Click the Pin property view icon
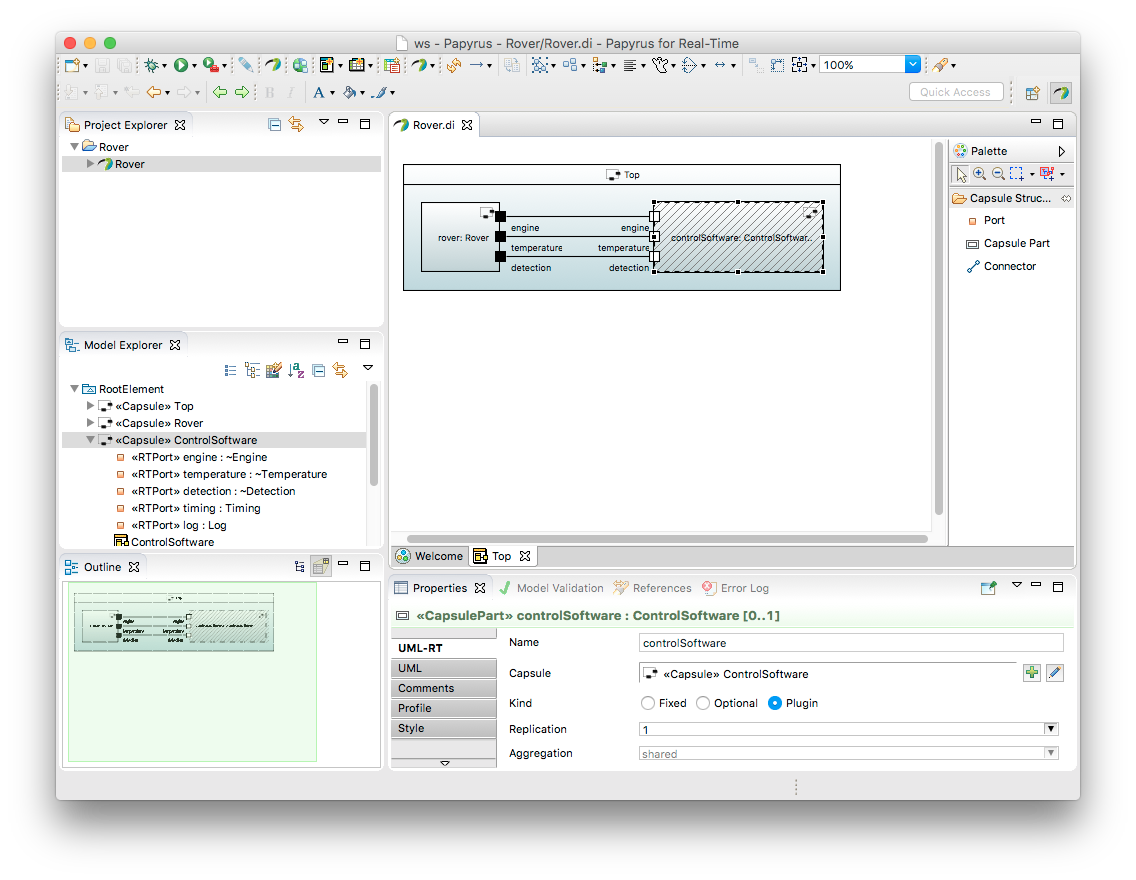 (x=988, y=587)
